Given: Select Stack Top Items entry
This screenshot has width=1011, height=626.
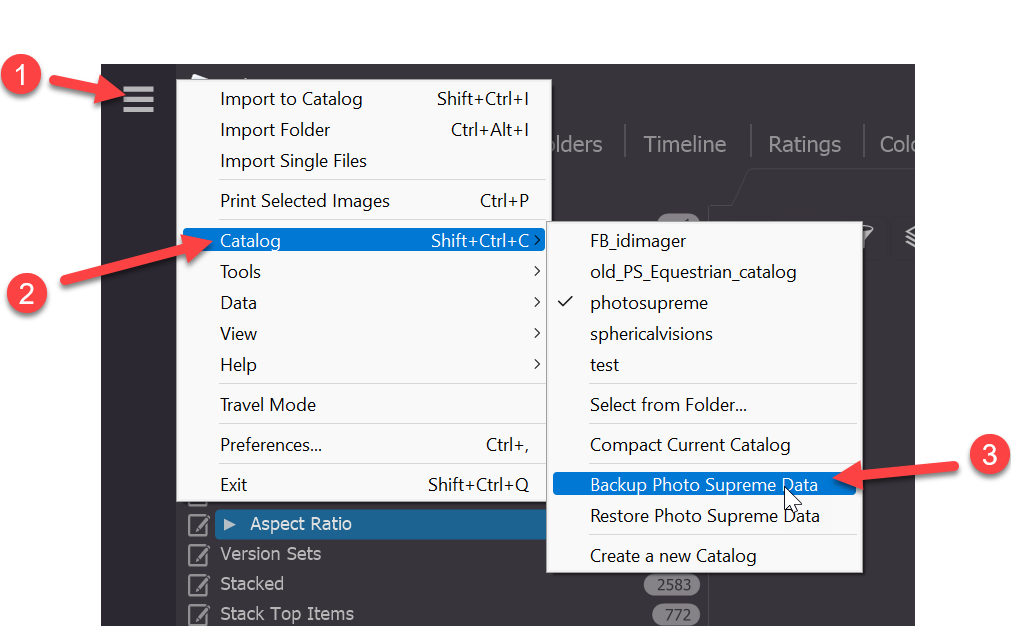Looking at the screenshot, I should click(x=287, y=614).
